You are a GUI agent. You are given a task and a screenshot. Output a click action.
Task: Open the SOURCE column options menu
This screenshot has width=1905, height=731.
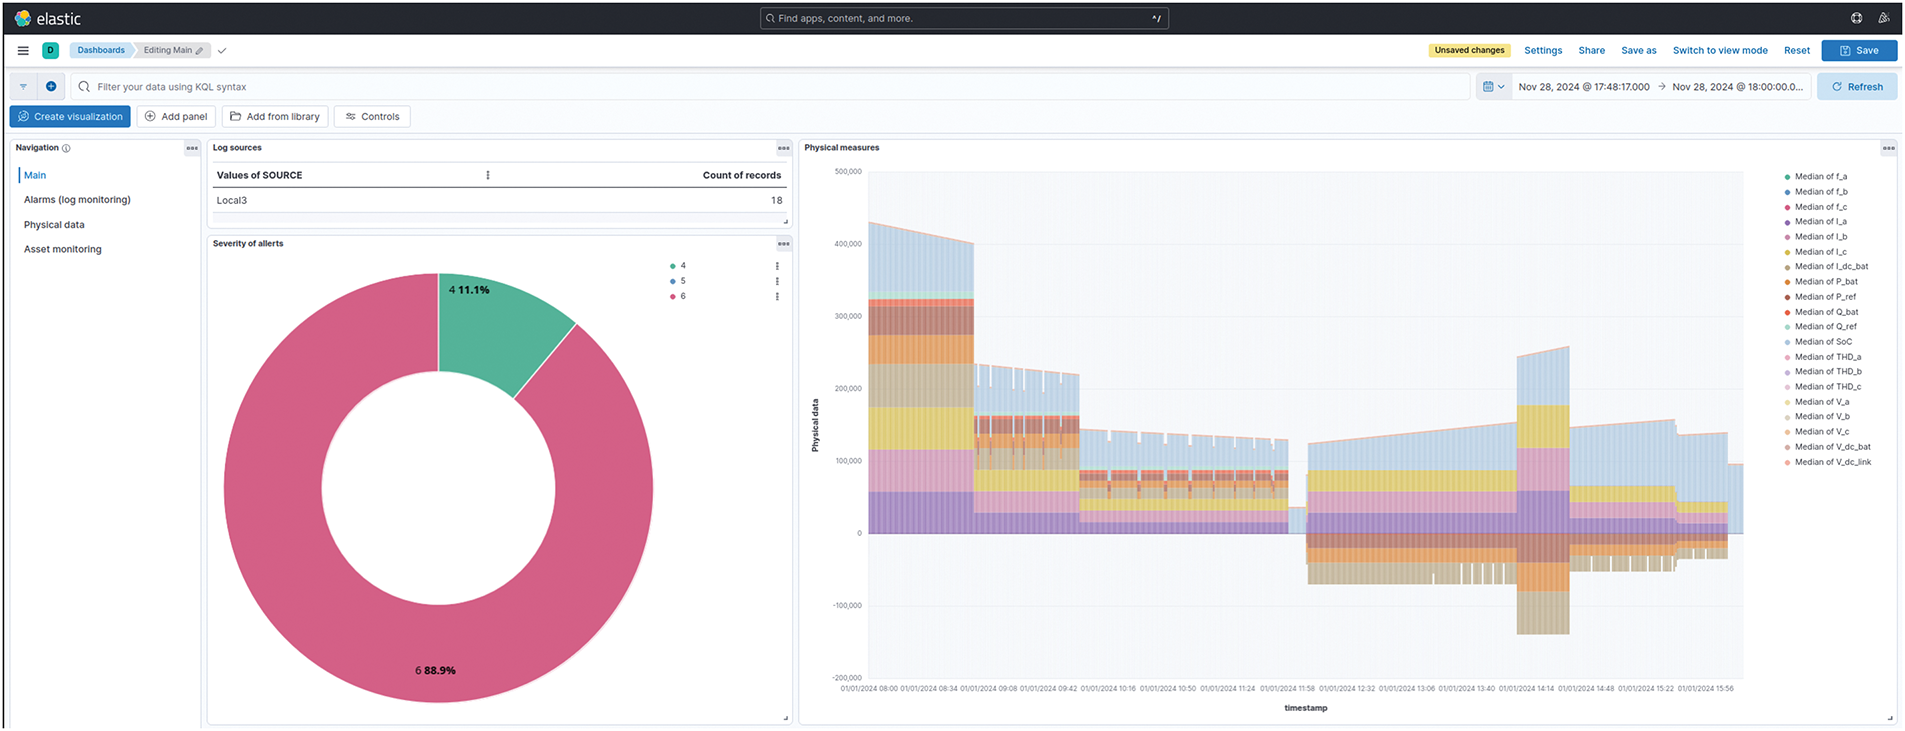(x=488, y=175)
